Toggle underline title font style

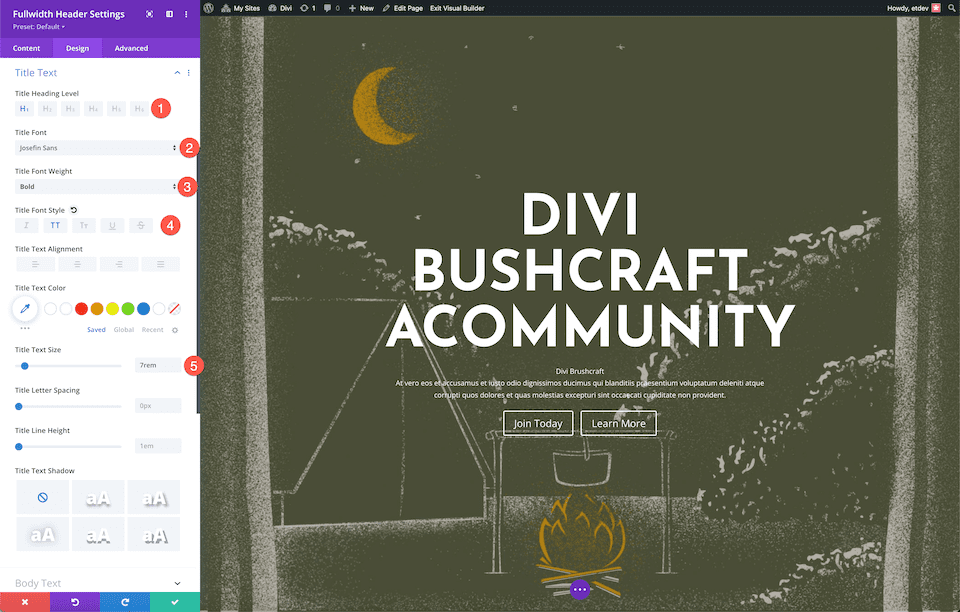pos(112,226)
